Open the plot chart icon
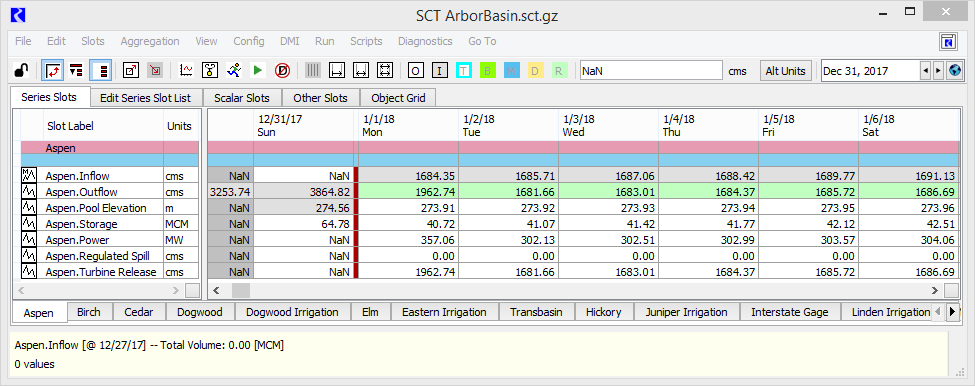This screenshot has height=386, width=975. 186,71
